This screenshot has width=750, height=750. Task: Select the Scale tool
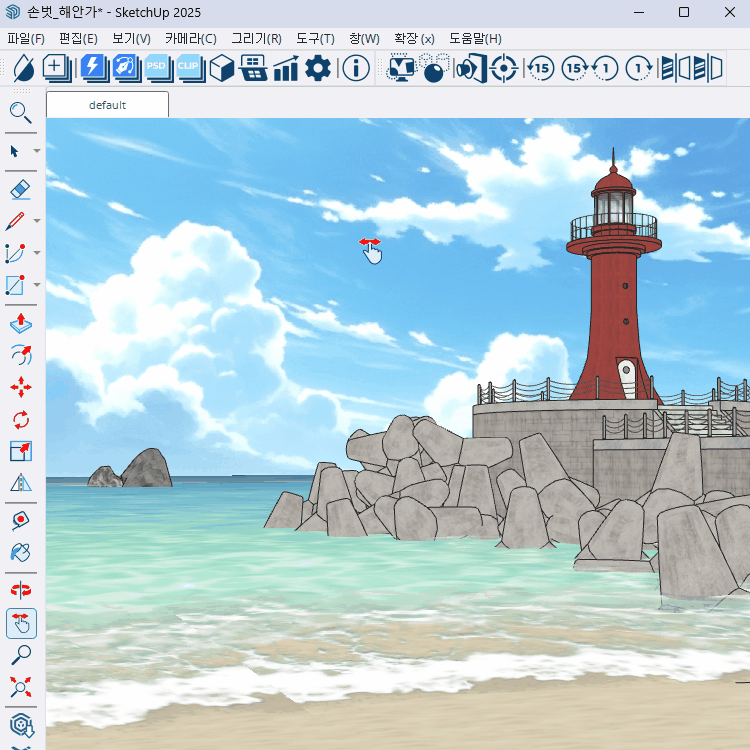20,451
